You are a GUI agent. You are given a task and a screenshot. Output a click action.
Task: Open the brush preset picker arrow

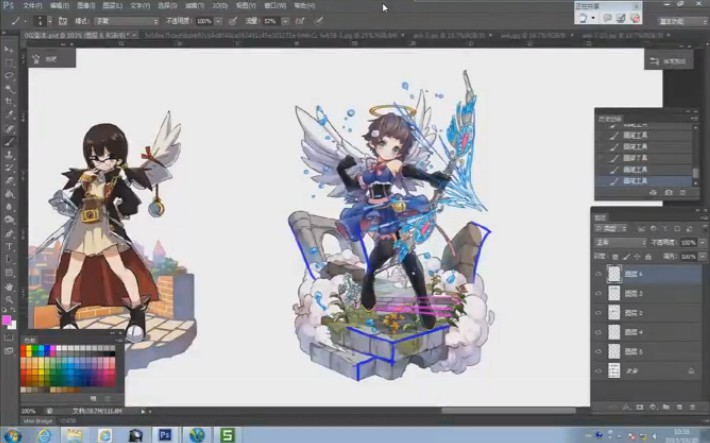[49, 21]
